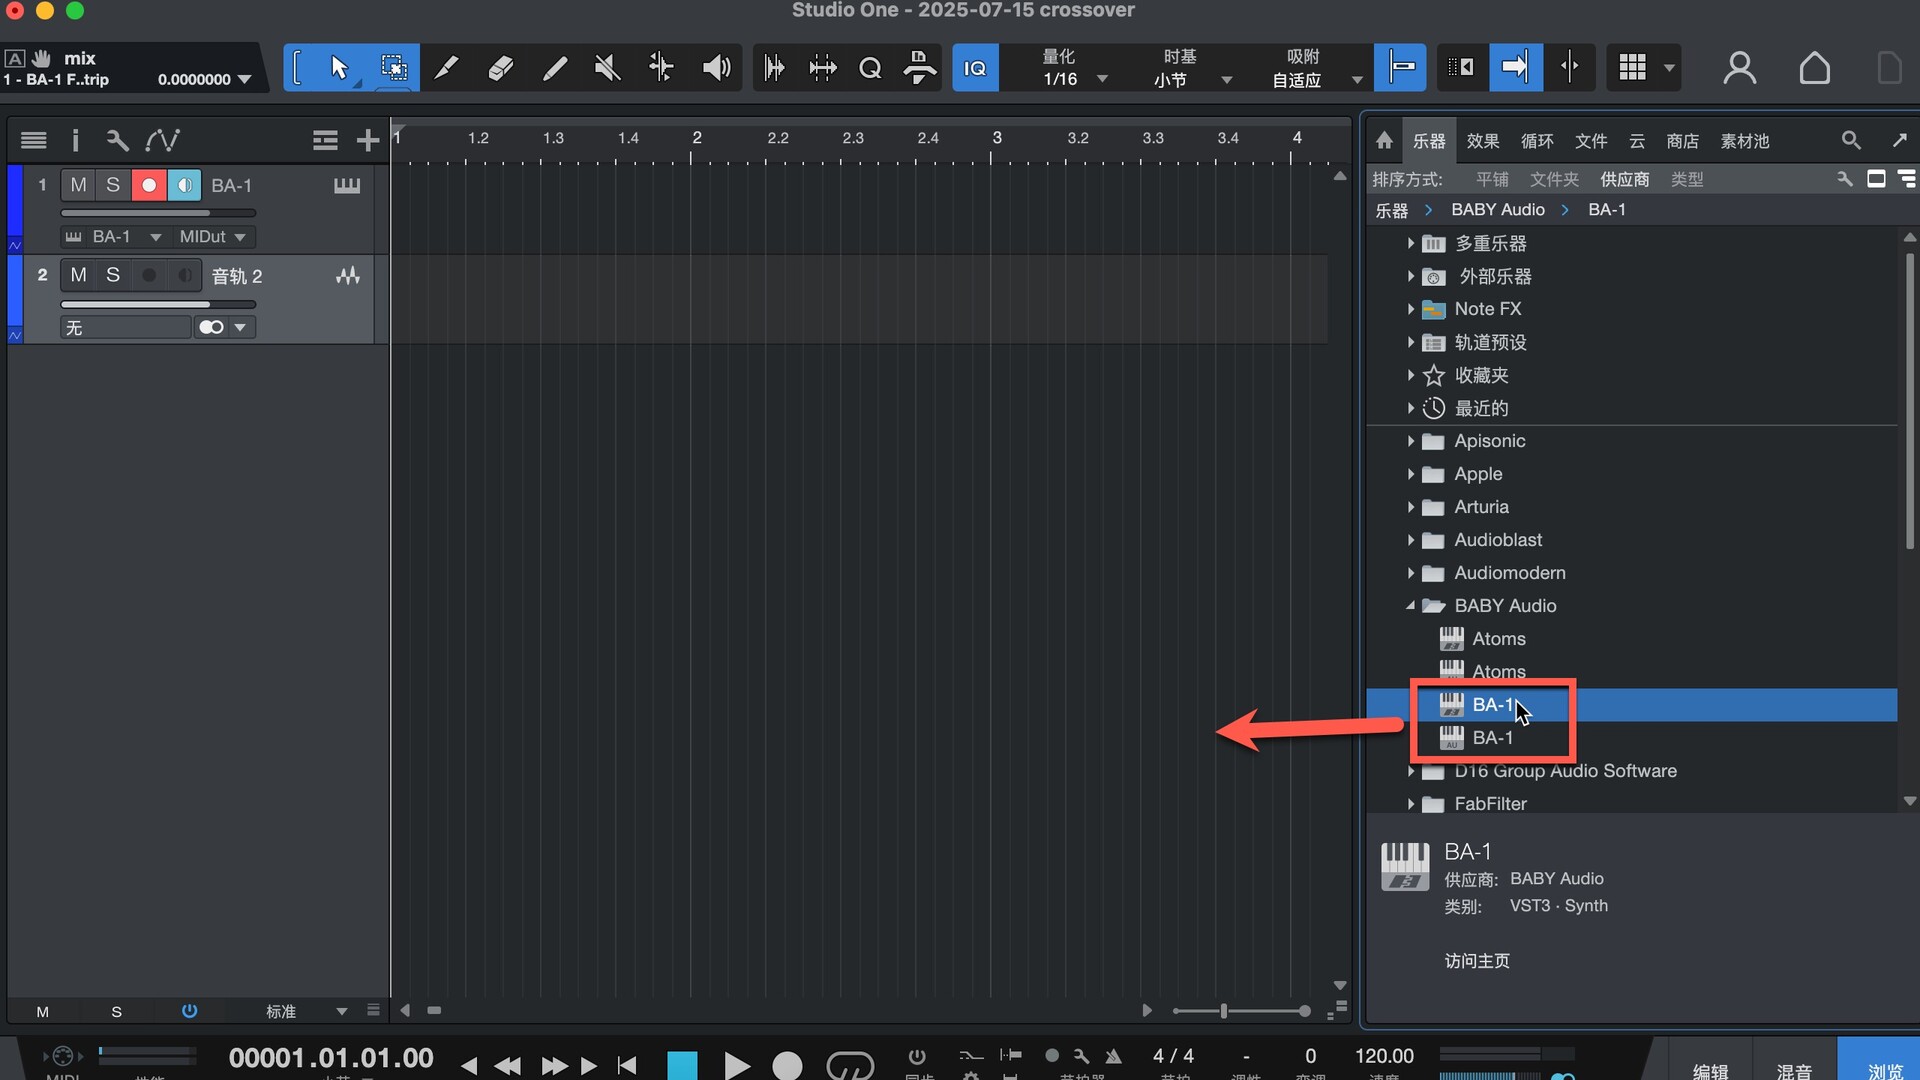Switch to 文件 files tab
1920x1080 pixels.
click(x=1591, y=141)
